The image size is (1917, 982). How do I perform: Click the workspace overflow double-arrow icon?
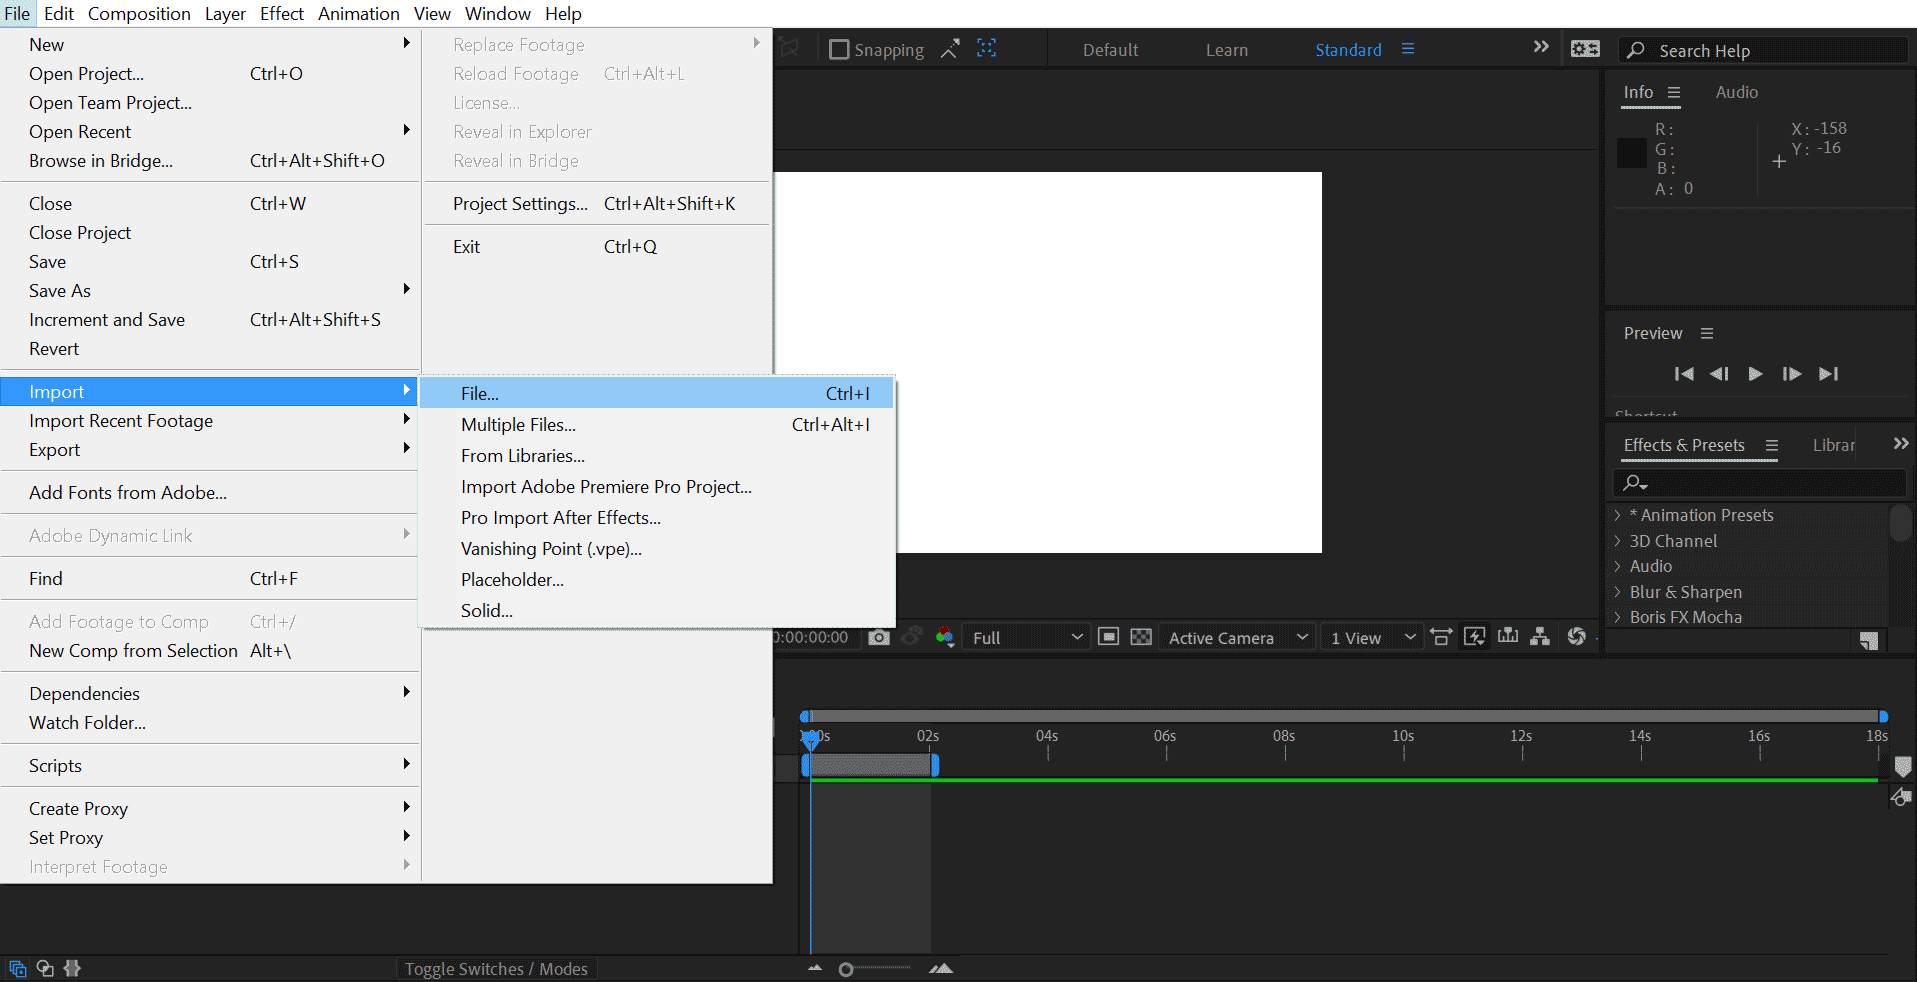[1541, 47]
